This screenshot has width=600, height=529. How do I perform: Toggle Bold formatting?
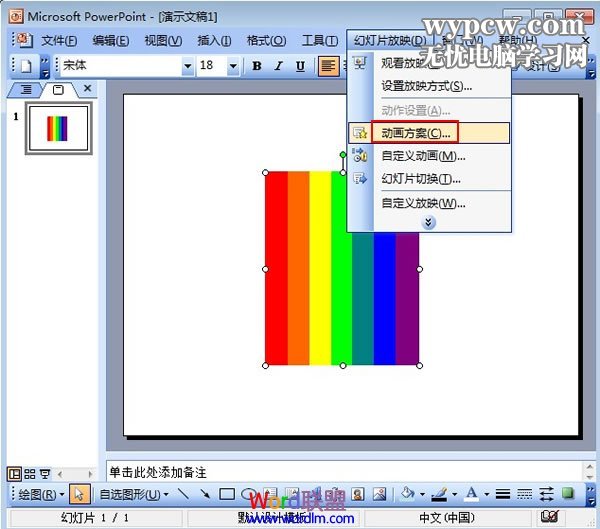pos(257,66)
